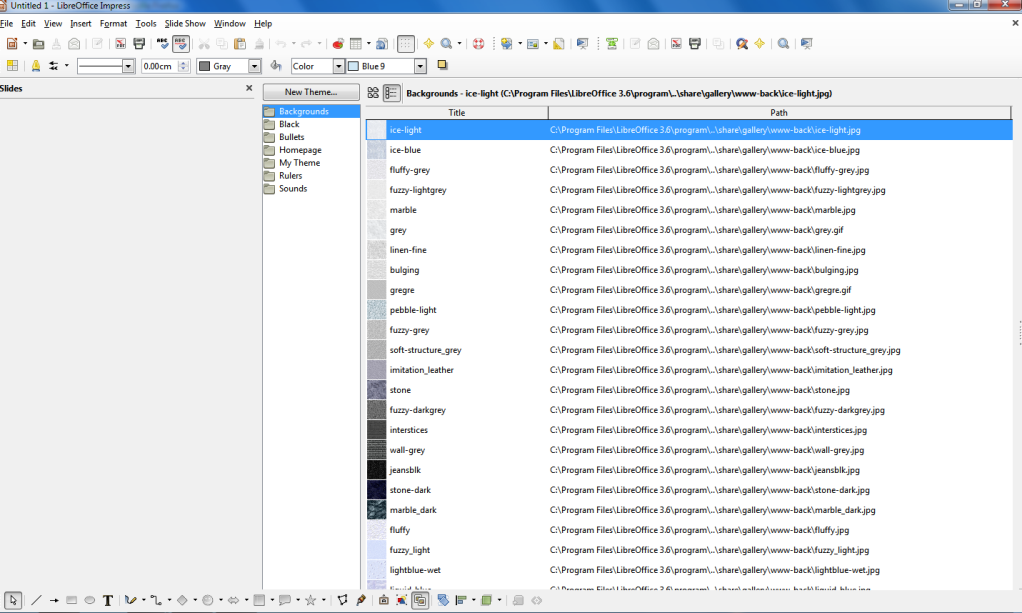Open the File menu

click(7, 23)
